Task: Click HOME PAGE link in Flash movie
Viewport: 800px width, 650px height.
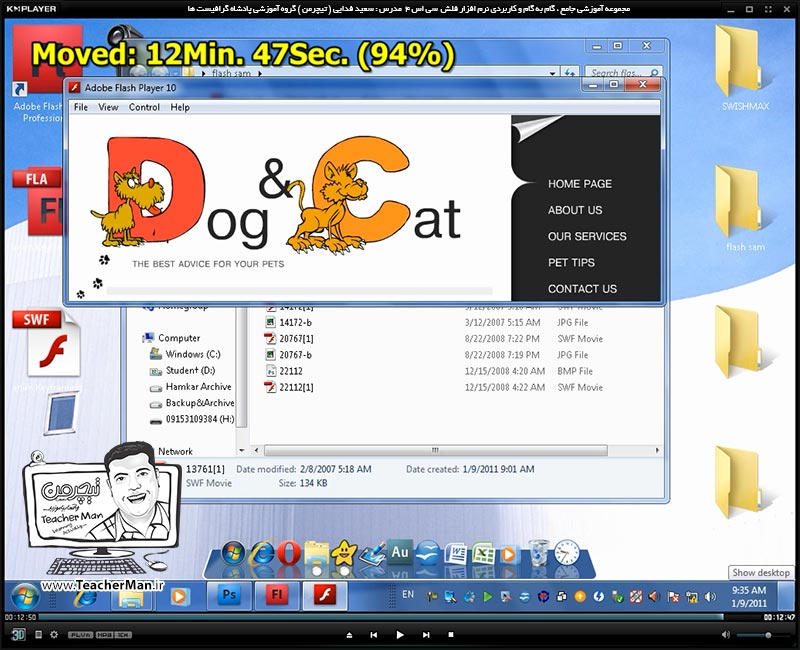Action: coord(580,184)
